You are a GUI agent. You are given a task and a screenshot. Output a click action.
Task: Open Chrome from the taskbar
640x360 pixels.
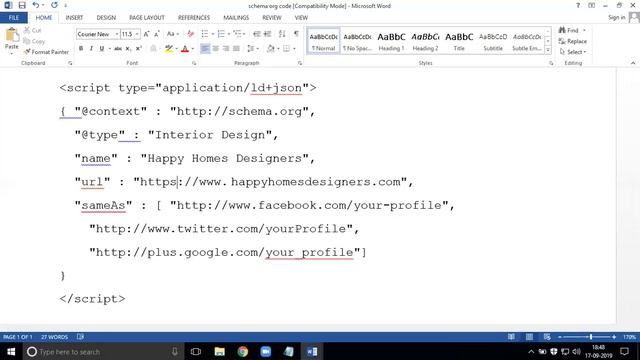click(242, 351)
